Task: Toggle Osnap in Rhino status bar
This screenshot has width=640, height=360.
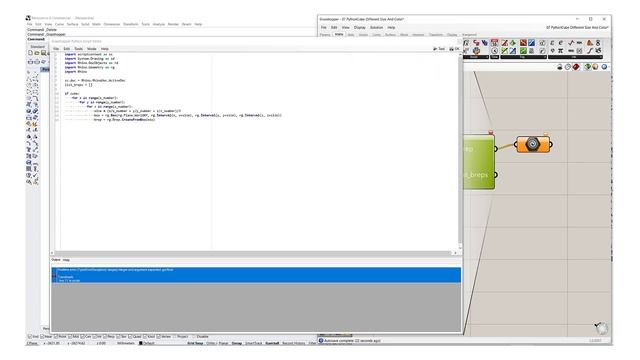Action: [x=237, y=343]
